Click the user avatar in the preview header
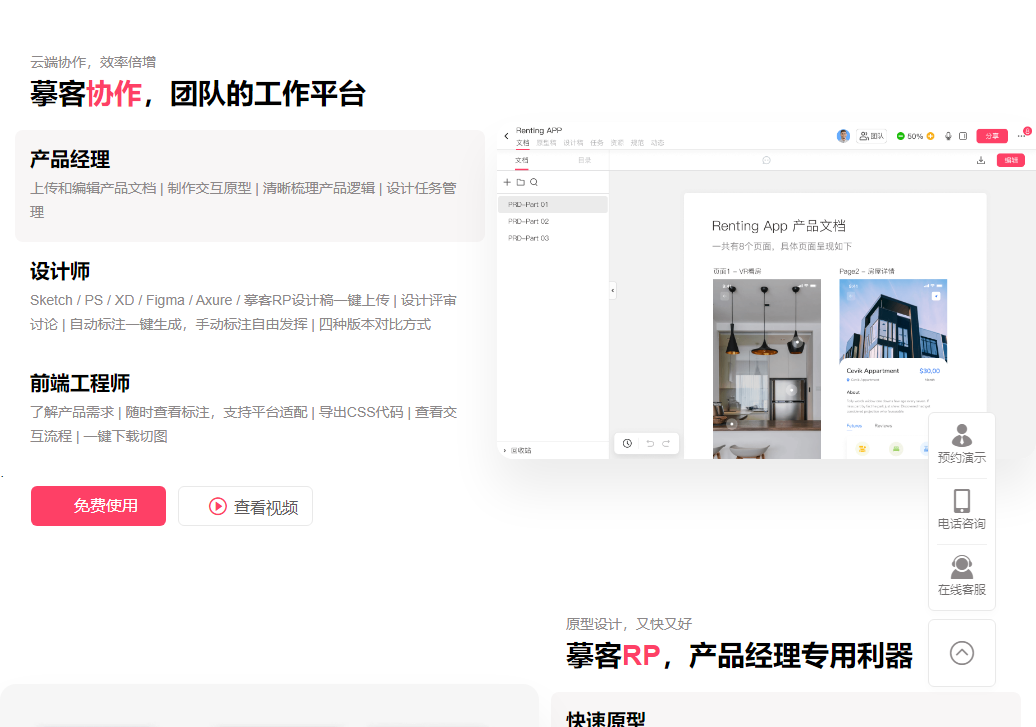The width and height of the screenshot is (1036, 727). point(843,136)
